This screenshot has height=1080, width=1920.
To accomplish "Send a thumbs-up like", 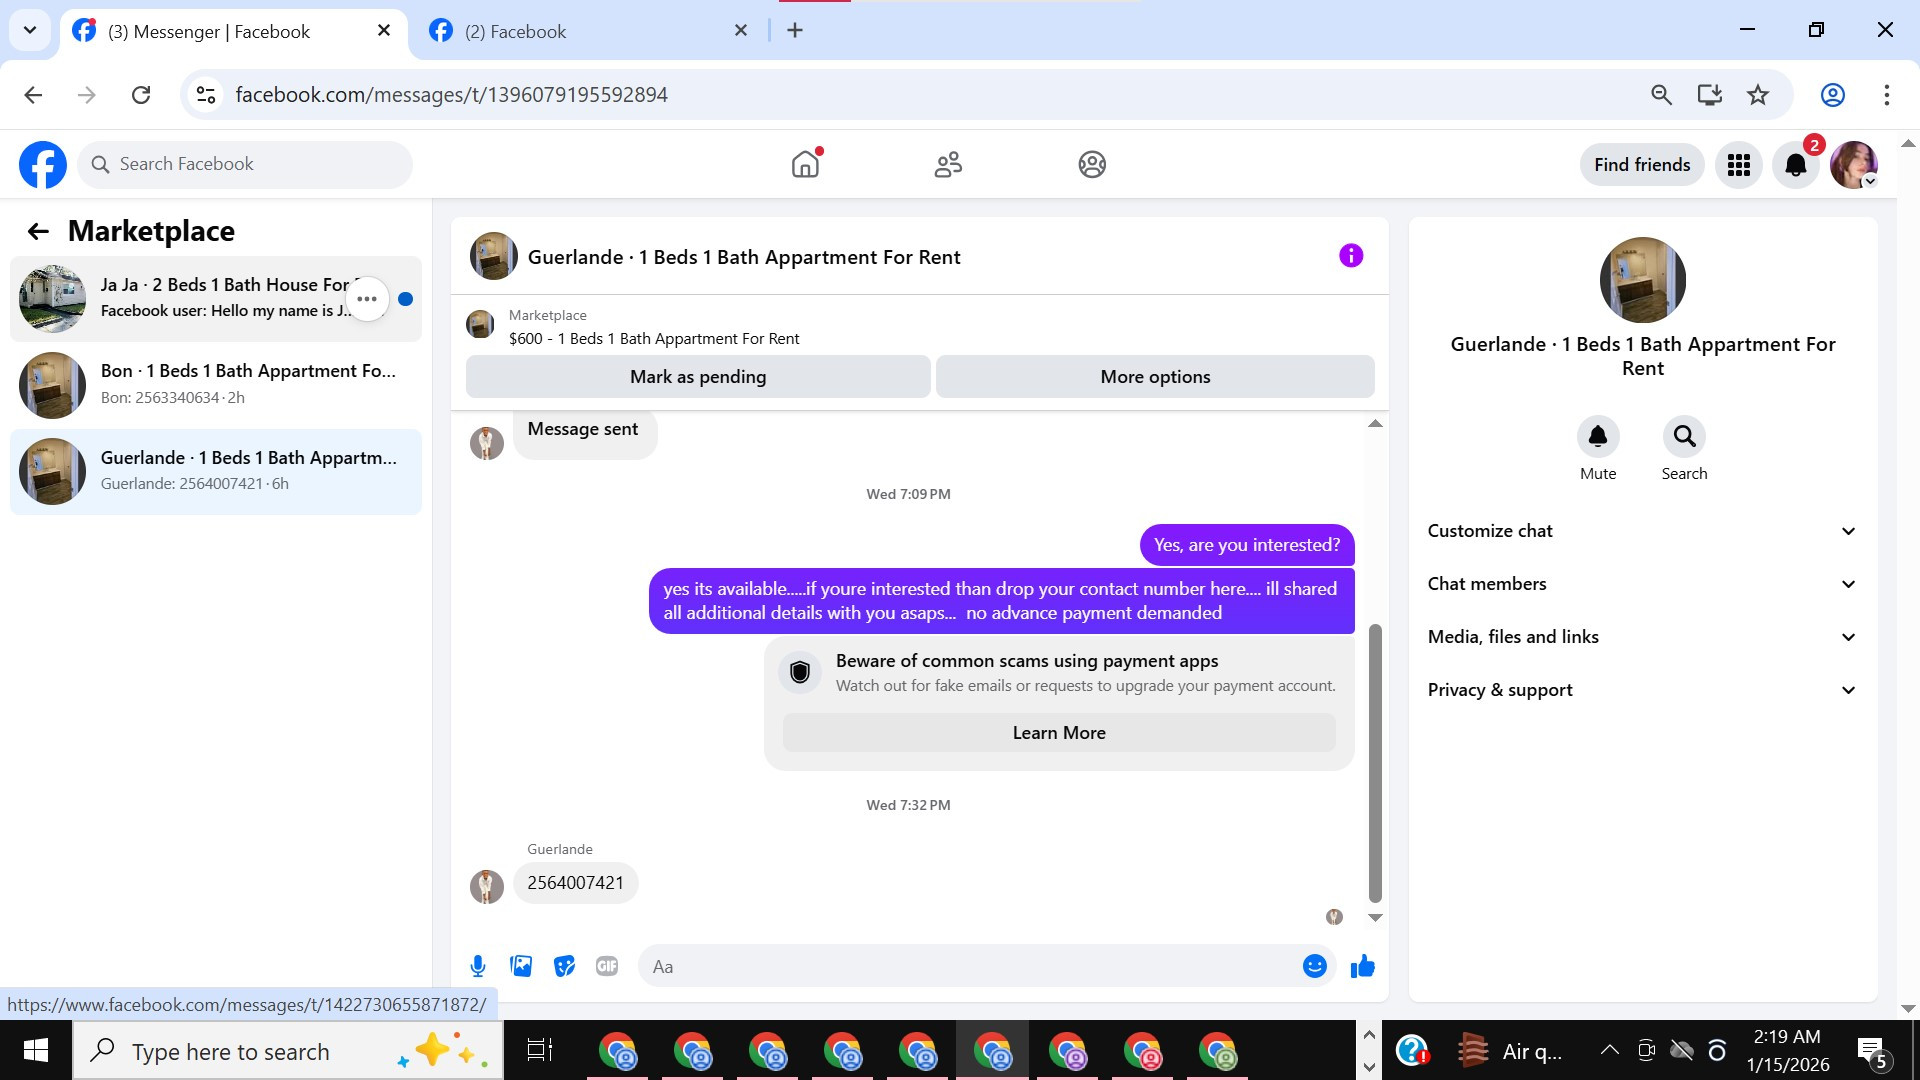I will [x=1362, y=966].
